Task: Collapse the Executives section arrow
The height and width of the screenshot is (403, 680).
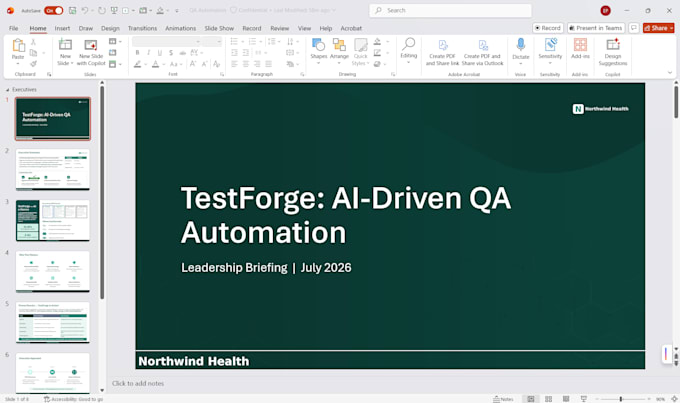Action: click(7, 90)
